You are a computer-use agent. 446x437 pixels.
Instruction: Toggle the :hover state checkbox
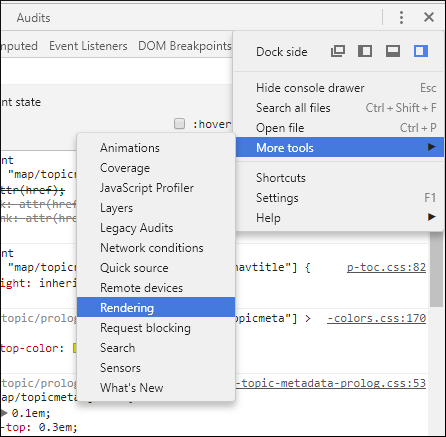tap(179, 124)
